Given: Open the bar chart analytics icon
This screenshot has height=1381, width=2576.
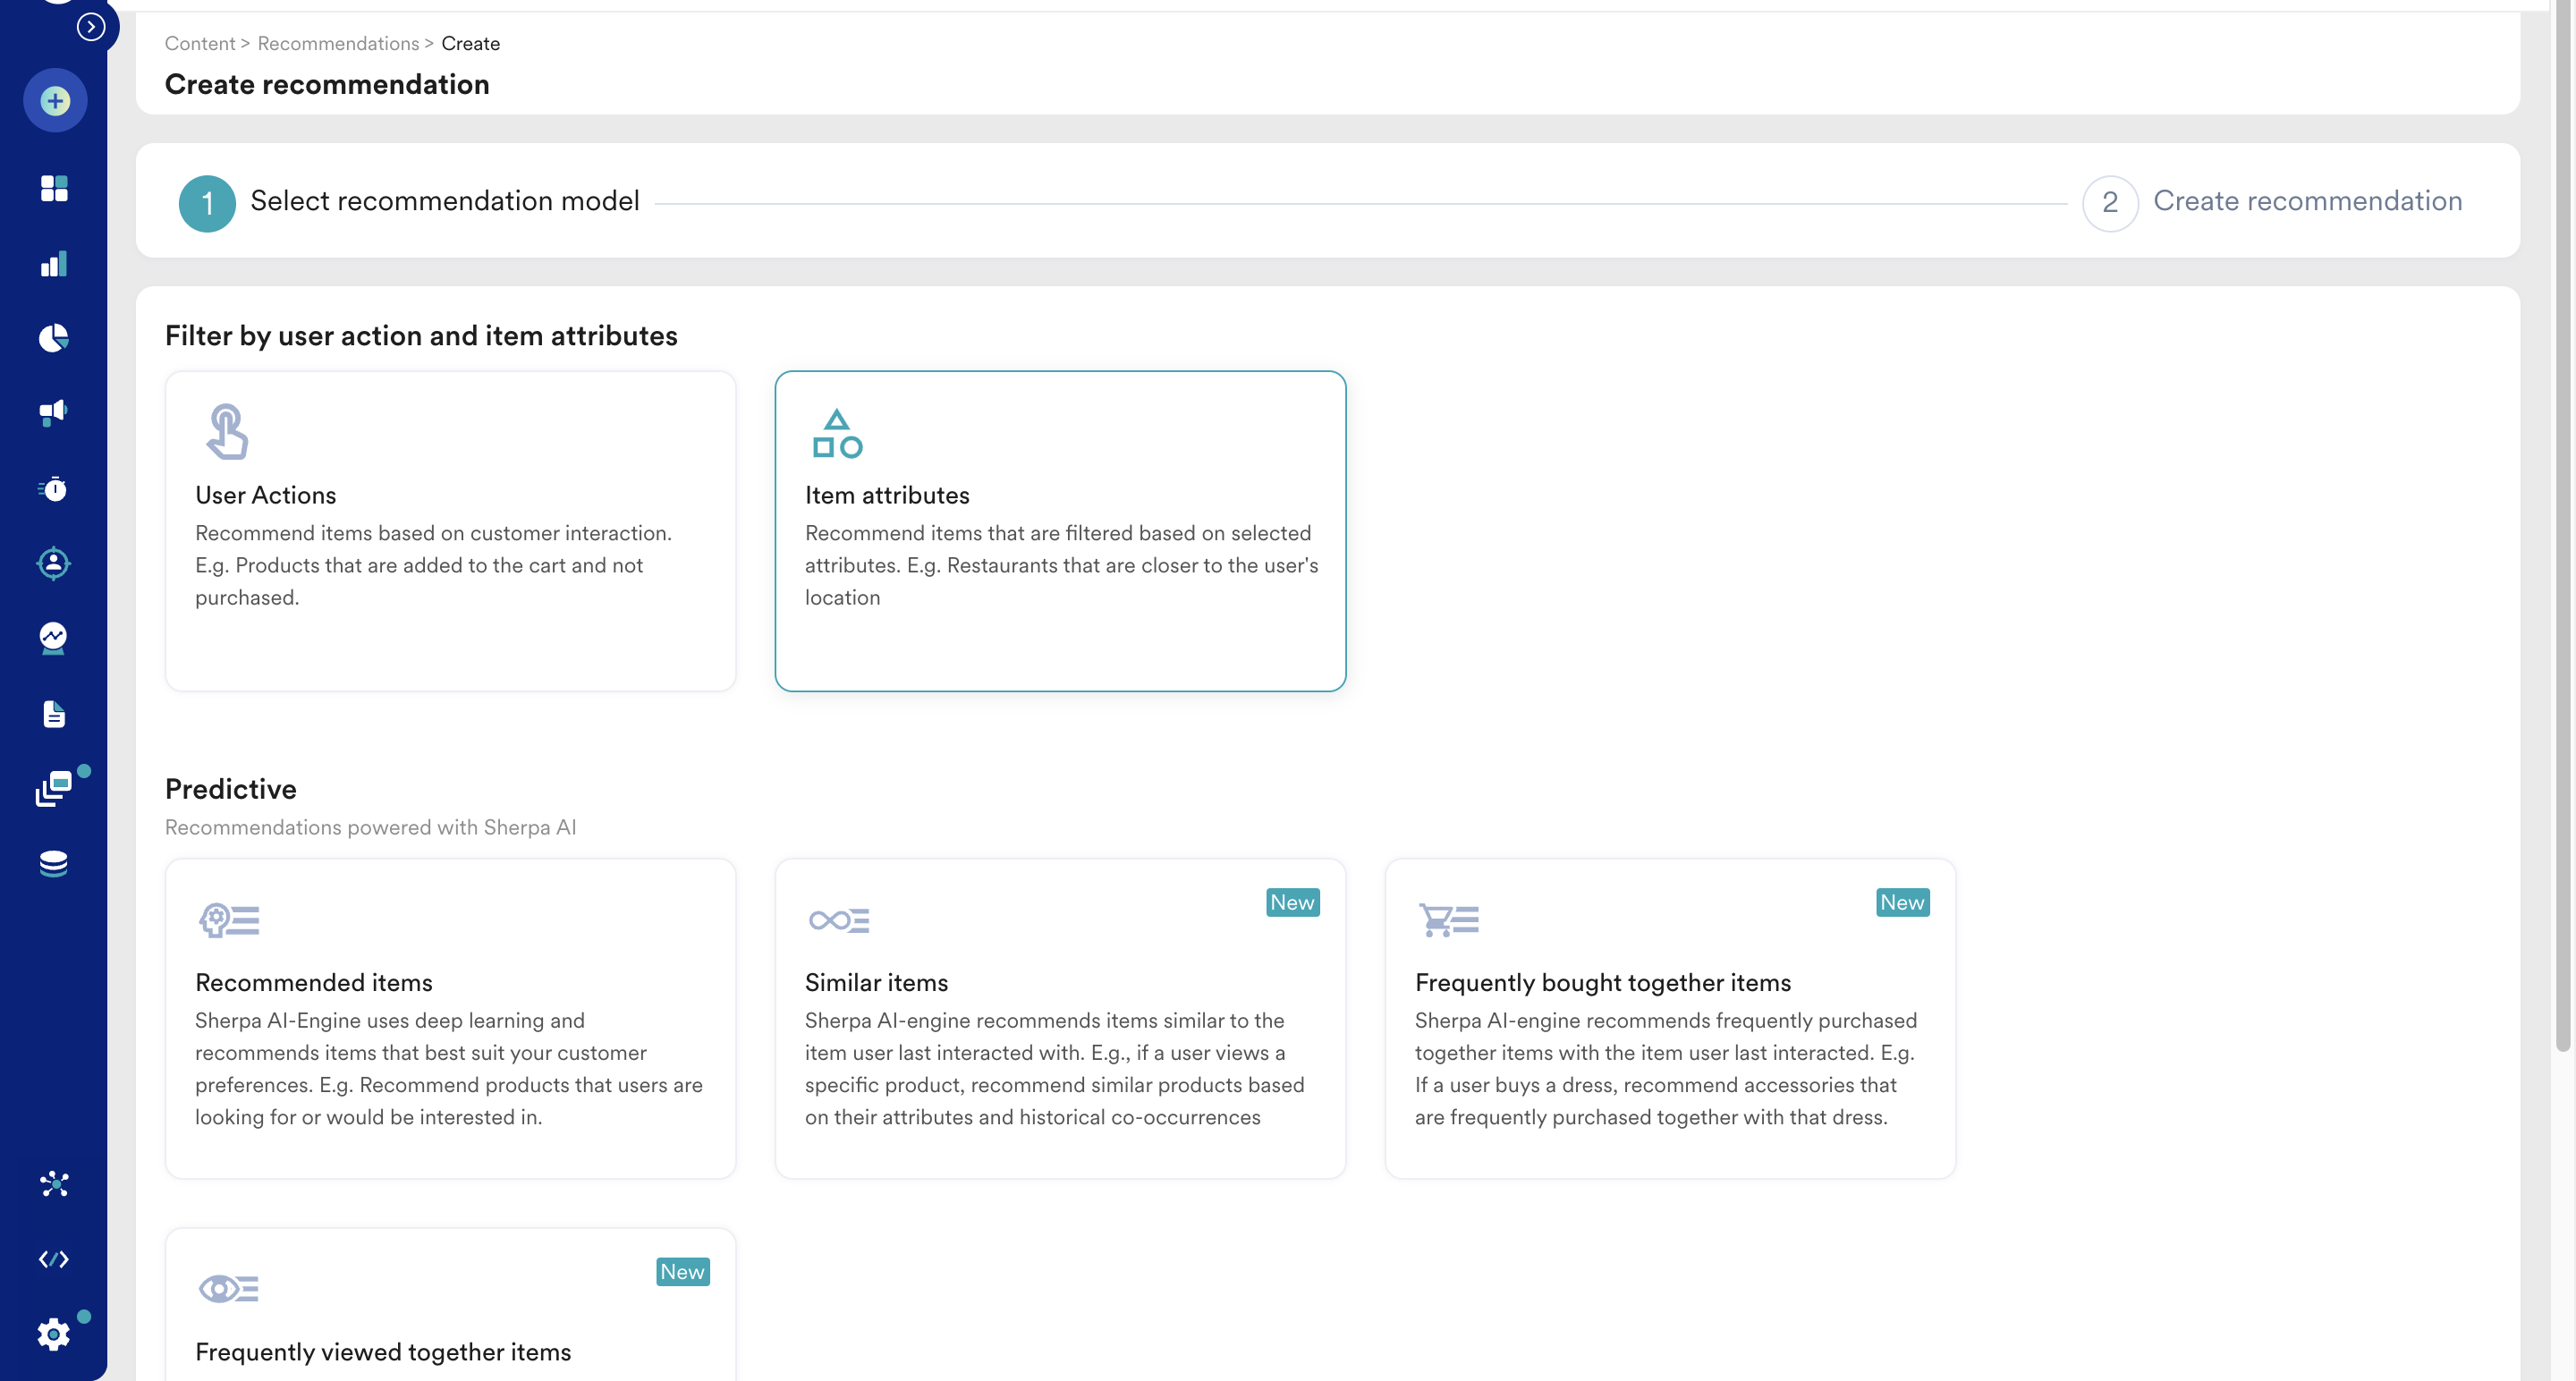Looking at the screenshot, I should pos(54,264).
